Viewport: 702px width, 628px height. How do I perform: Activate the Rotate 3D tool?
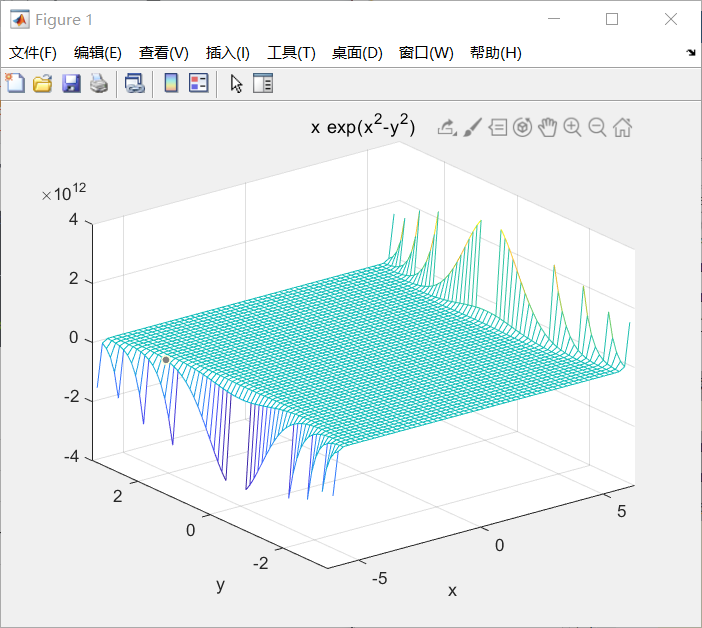[522, 128]
